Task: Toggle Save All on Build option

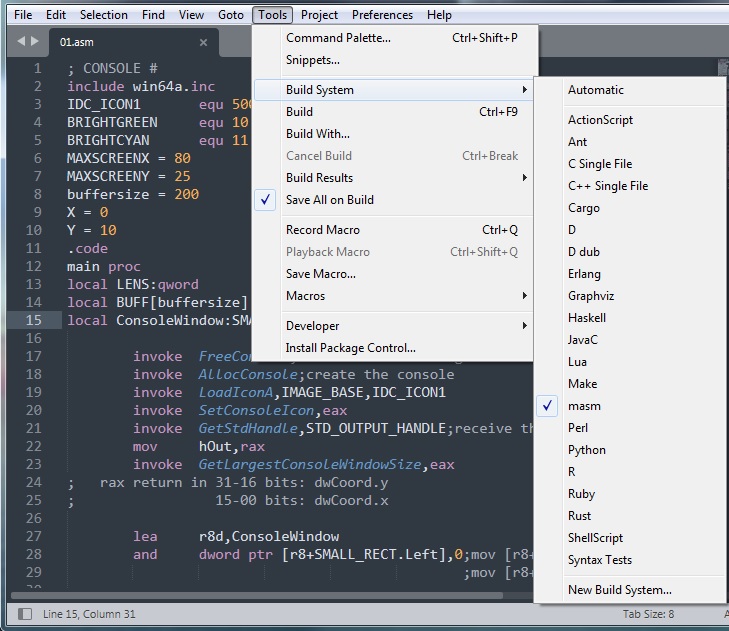Action: point(330,200)
